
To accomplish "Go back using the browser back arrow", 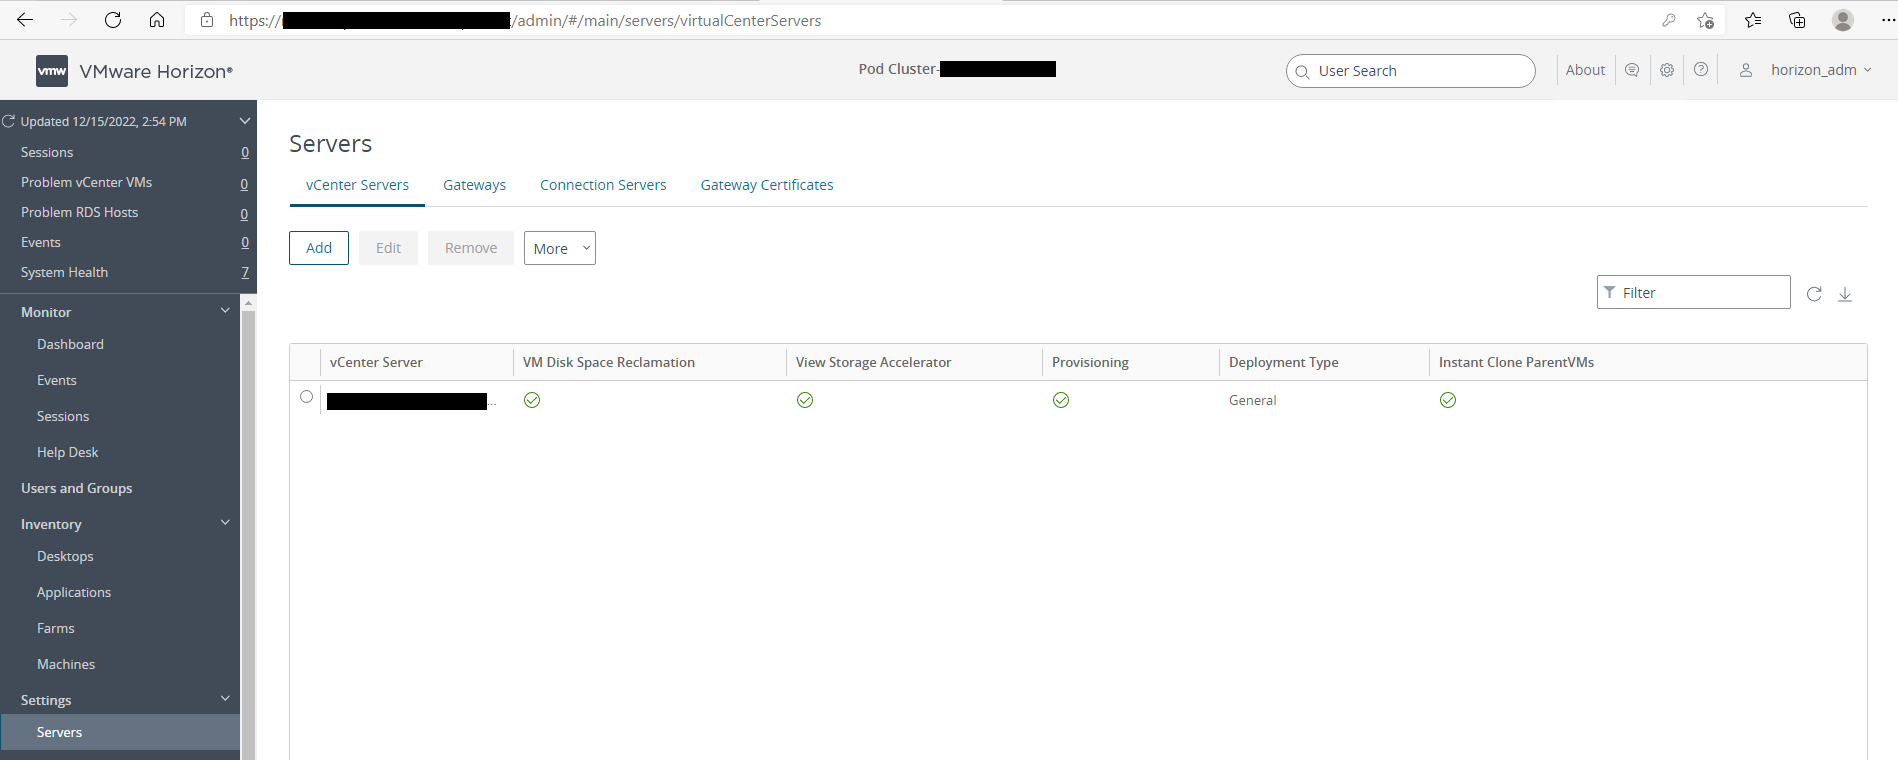I will [25, 20].
